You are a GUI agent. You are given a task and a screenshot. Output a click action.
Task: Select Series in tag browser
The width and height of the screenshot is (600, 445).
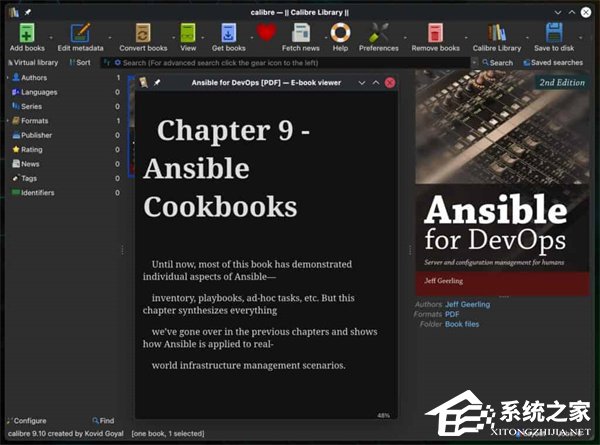pyautogui.click(x=31, y=106)
